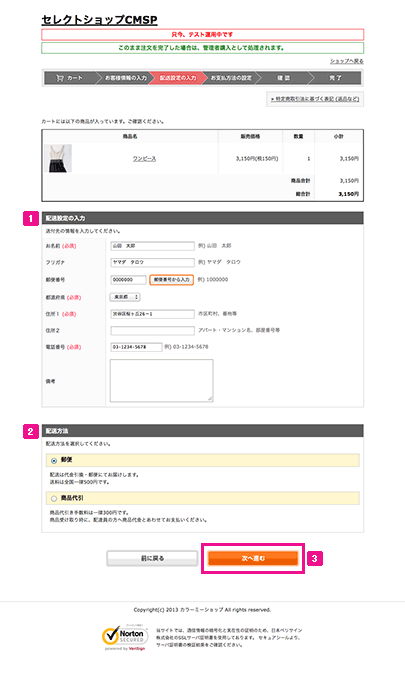
Task: Open the 都道府県 prefecture dropdown
Action: point(125,297)
